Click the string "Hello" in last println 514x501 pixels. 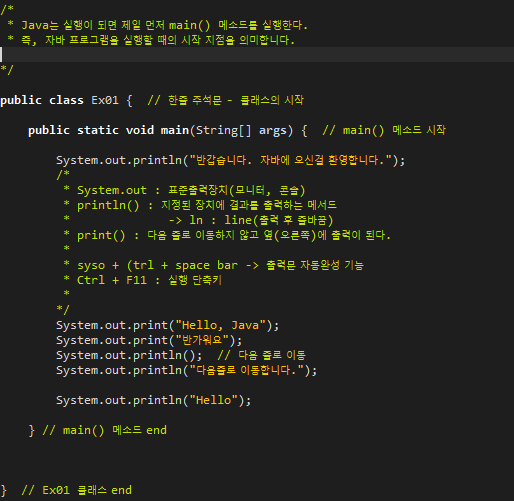214,400
